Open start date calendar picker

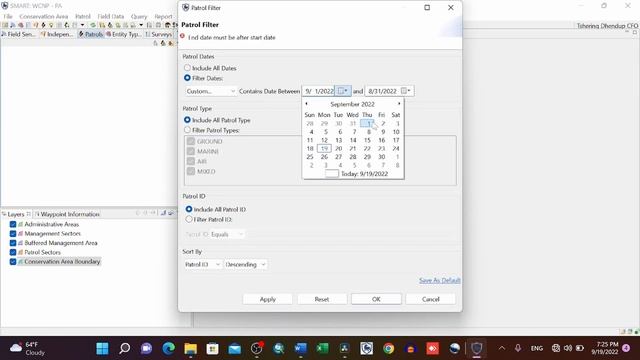pyautogui.click(x=343, y=91)
